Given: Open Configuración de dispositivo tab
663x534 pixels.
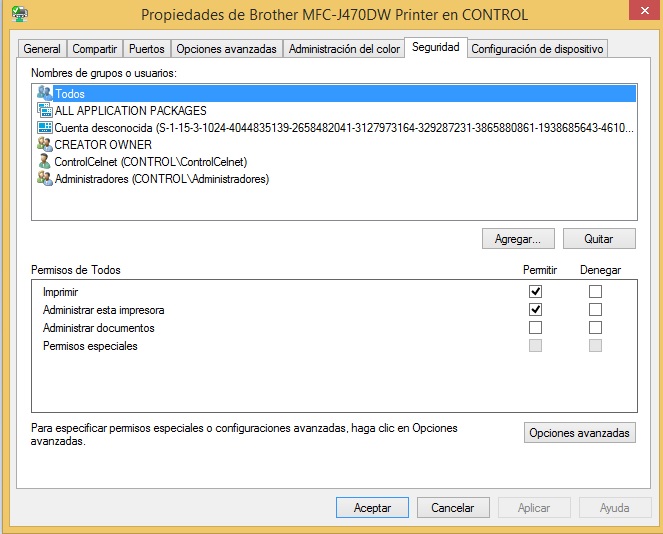Looking at the screenshot, I should (x=537, y=49).
